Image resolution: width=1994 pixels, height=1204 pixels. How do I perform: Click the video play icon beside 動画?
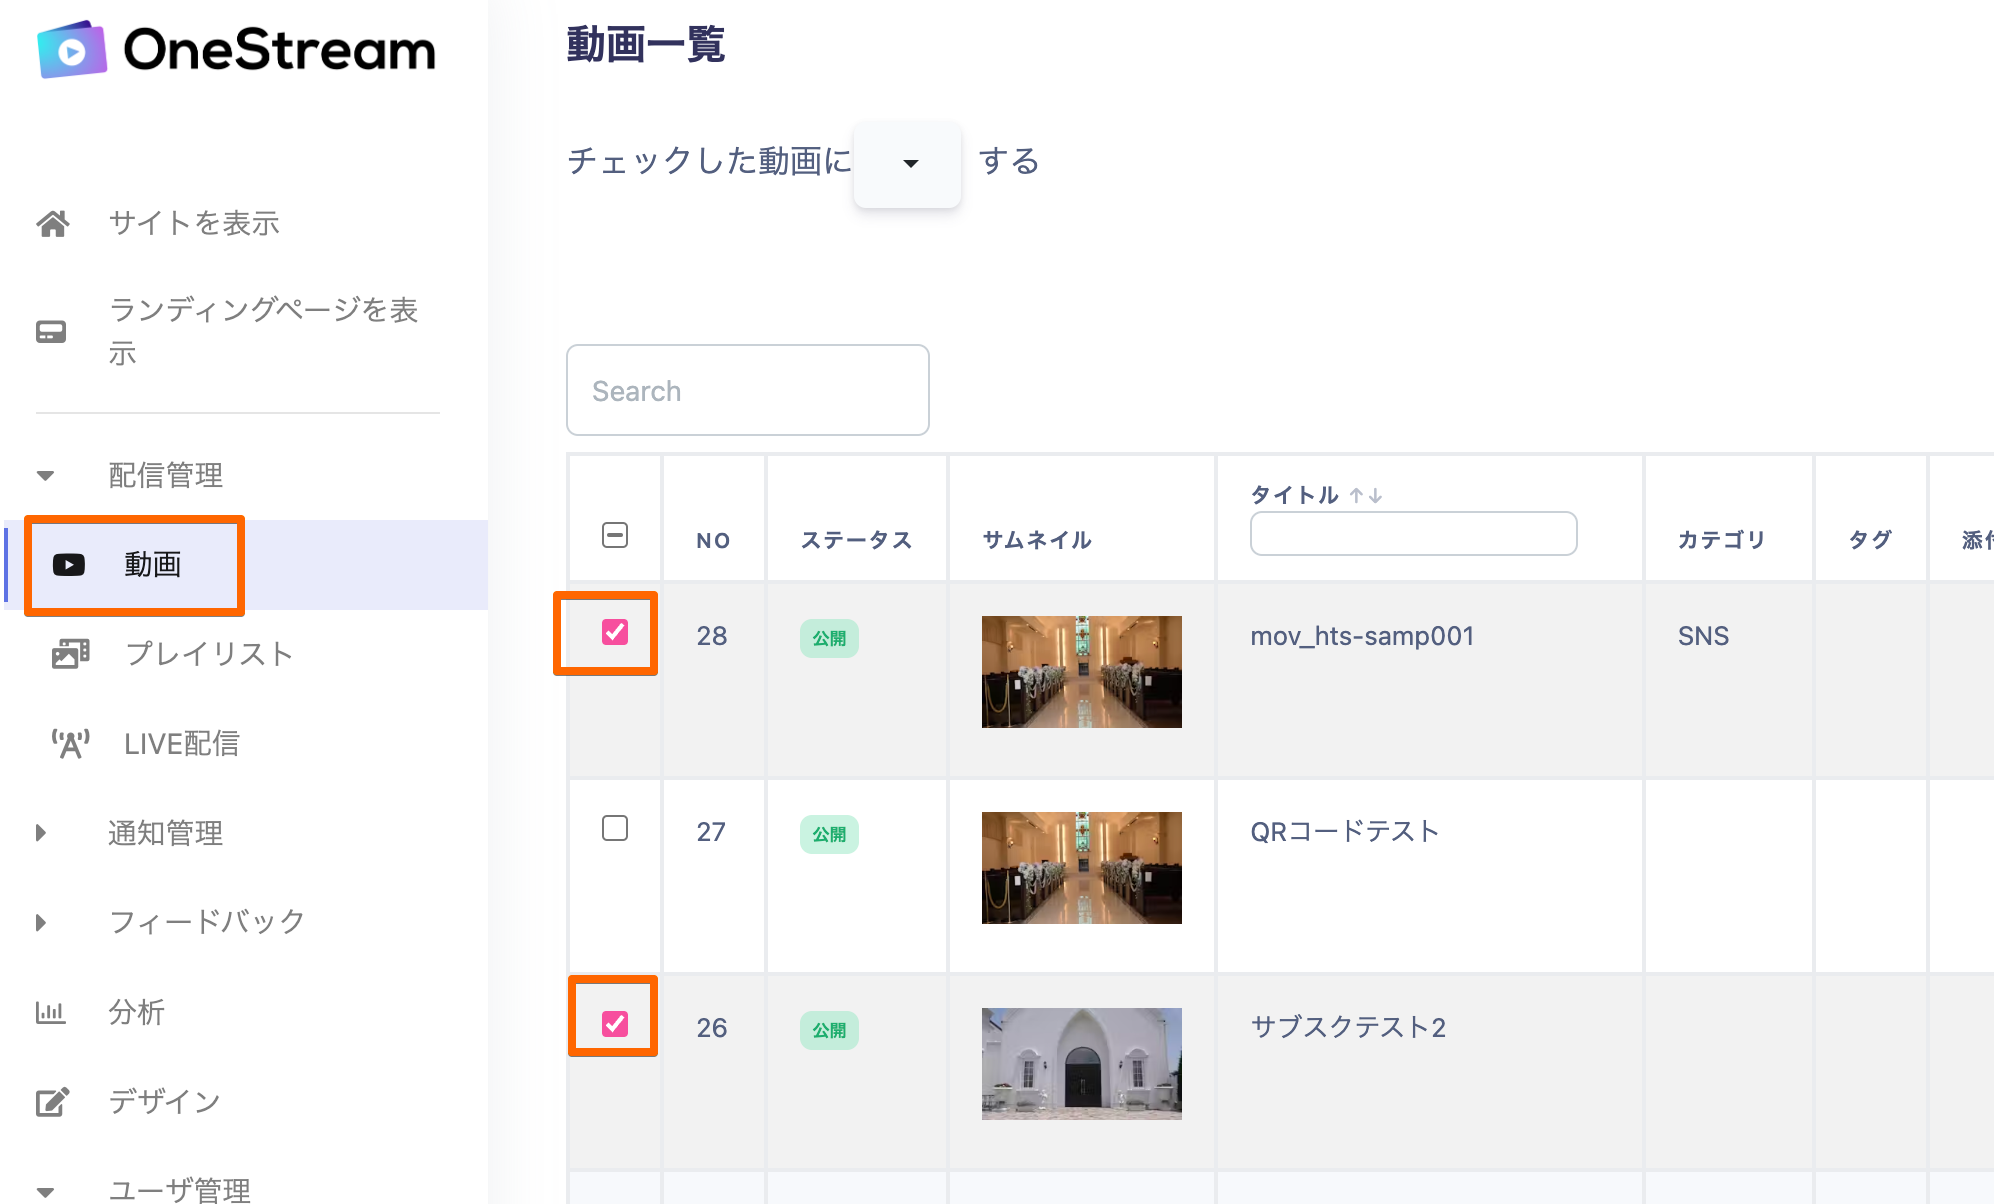pyautogui.click(x=69, y=565)
